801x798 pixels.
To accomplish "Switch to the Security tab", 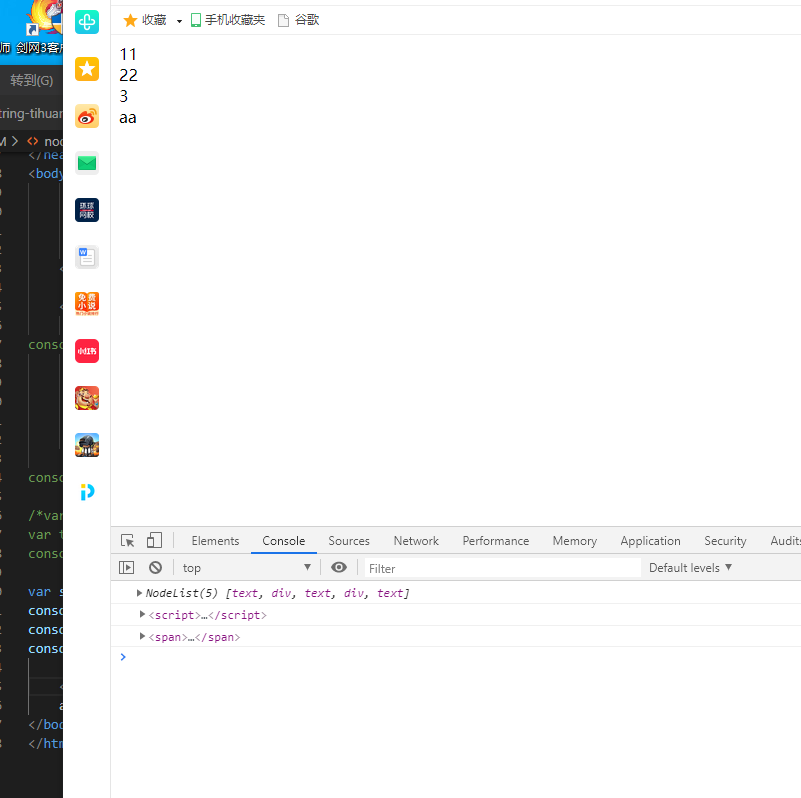I will coord(725,541).
